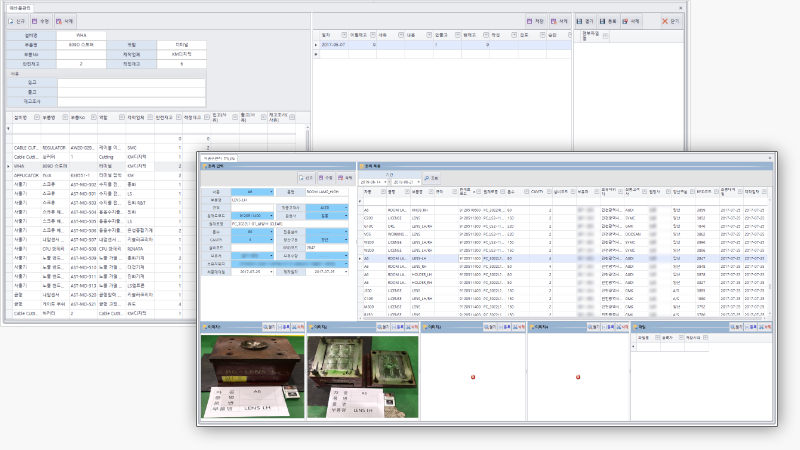Click 열기 in the first image panel header
Viewport: 800px width, 450px height.
click(269, 327)
